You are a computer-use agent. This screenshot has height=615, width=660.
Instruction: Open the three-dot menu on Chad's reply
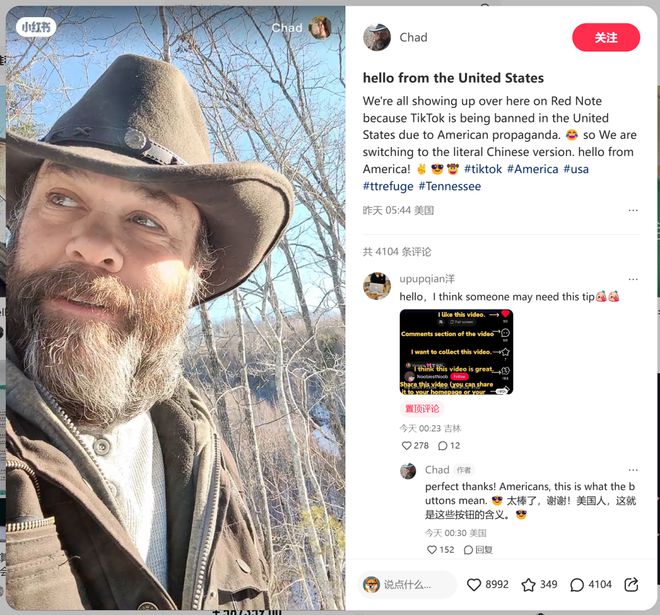633,470
